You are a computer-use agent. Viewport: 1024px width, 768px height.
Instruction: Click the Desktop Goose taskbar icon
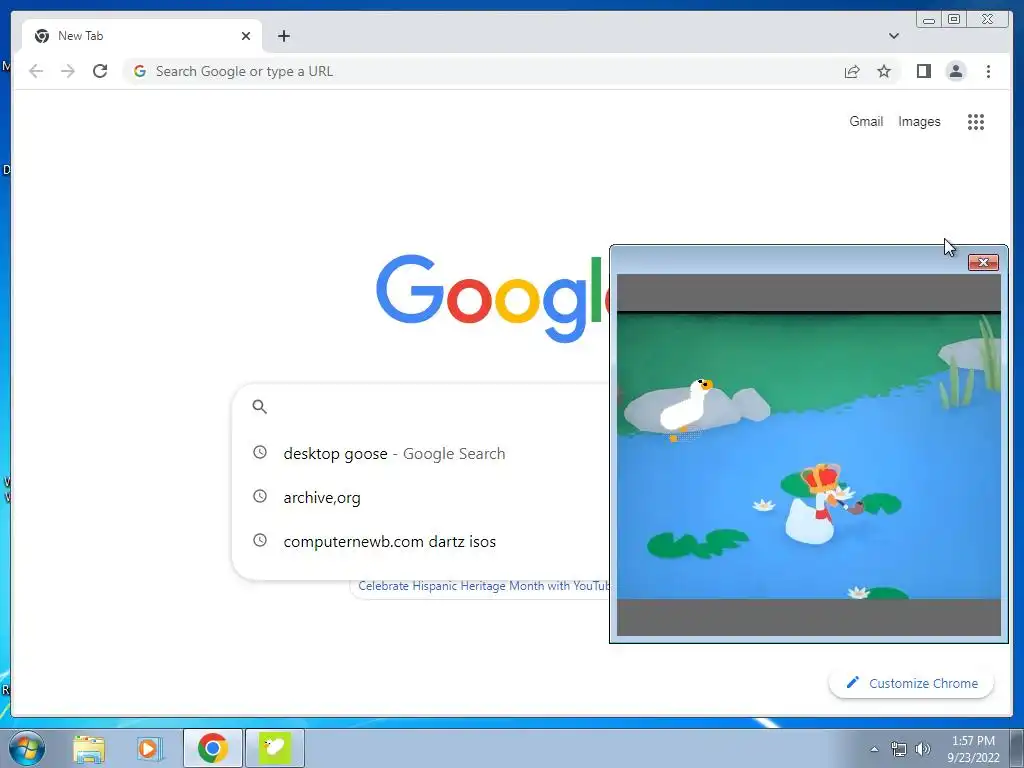click(275, 748)
